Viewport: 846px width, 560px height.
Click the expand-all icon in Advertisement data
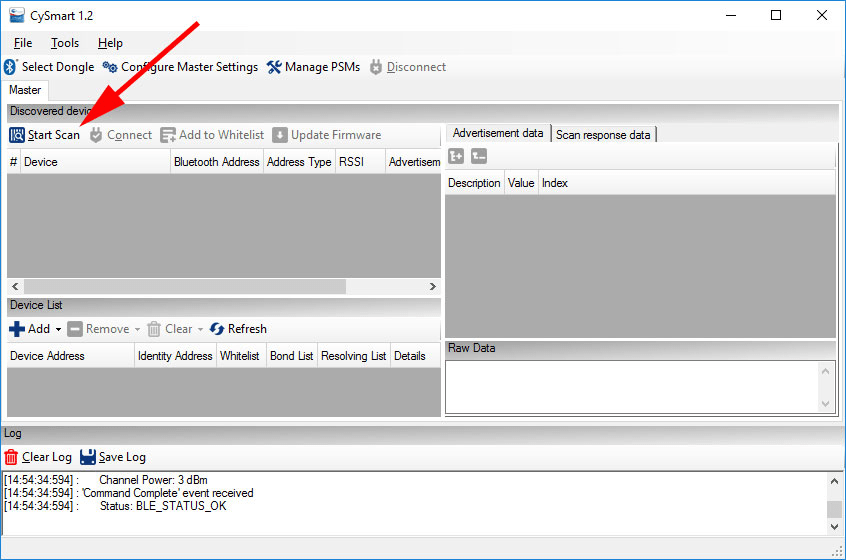tap(456, 156)
